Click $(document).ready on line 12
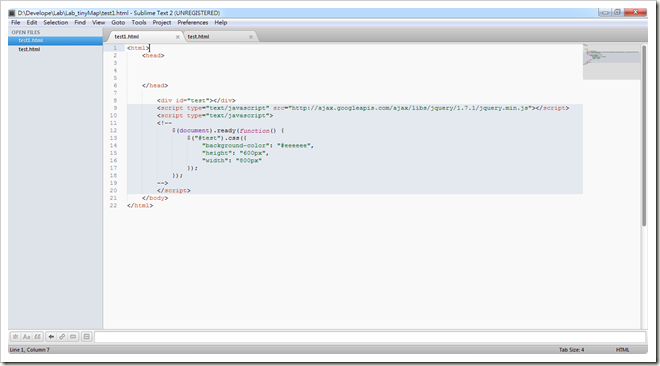This screenshot has width=660, height=366. [x=204, y=130]
